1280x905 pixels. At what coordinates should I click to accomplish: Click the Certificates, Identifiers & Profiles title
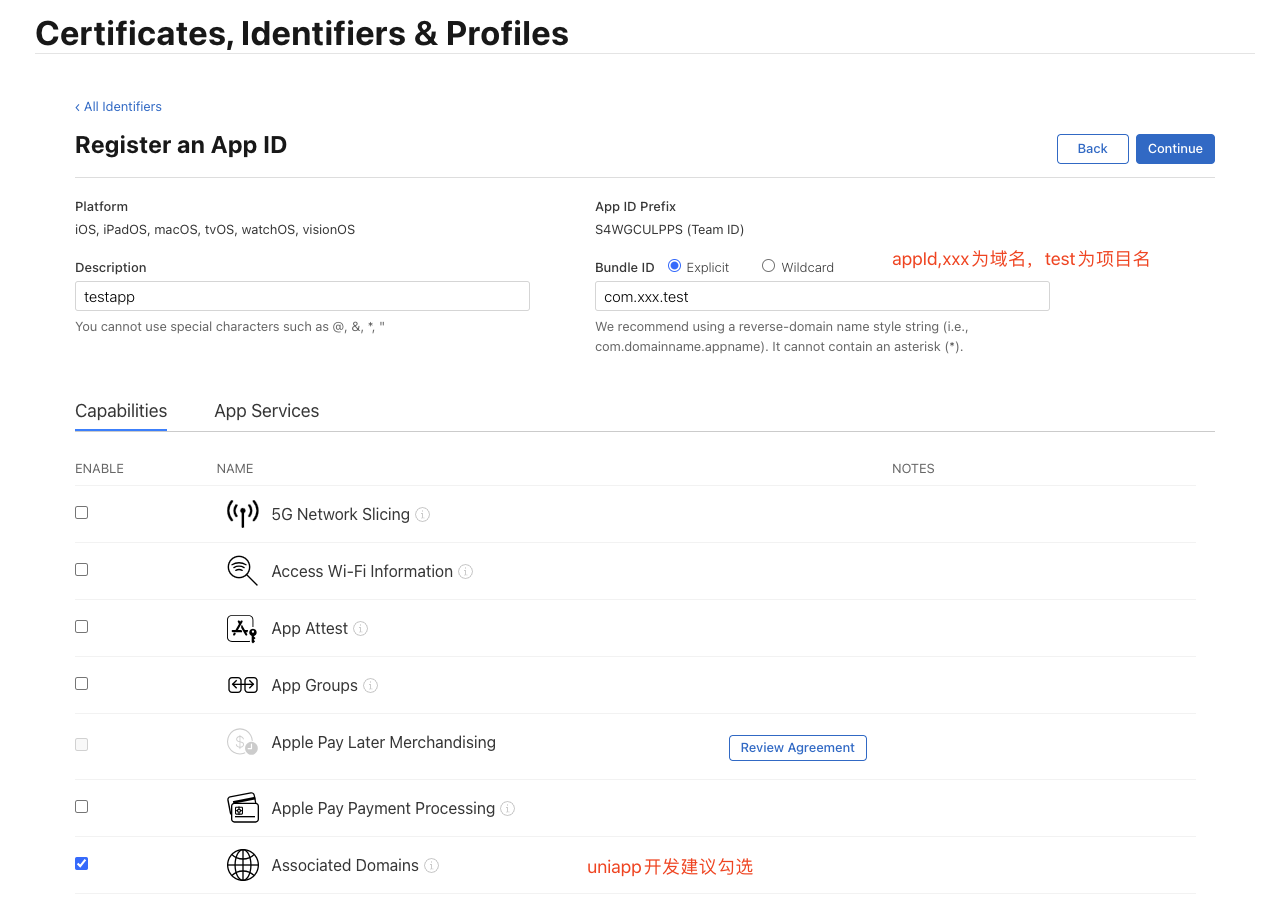(x=302, y=33)
